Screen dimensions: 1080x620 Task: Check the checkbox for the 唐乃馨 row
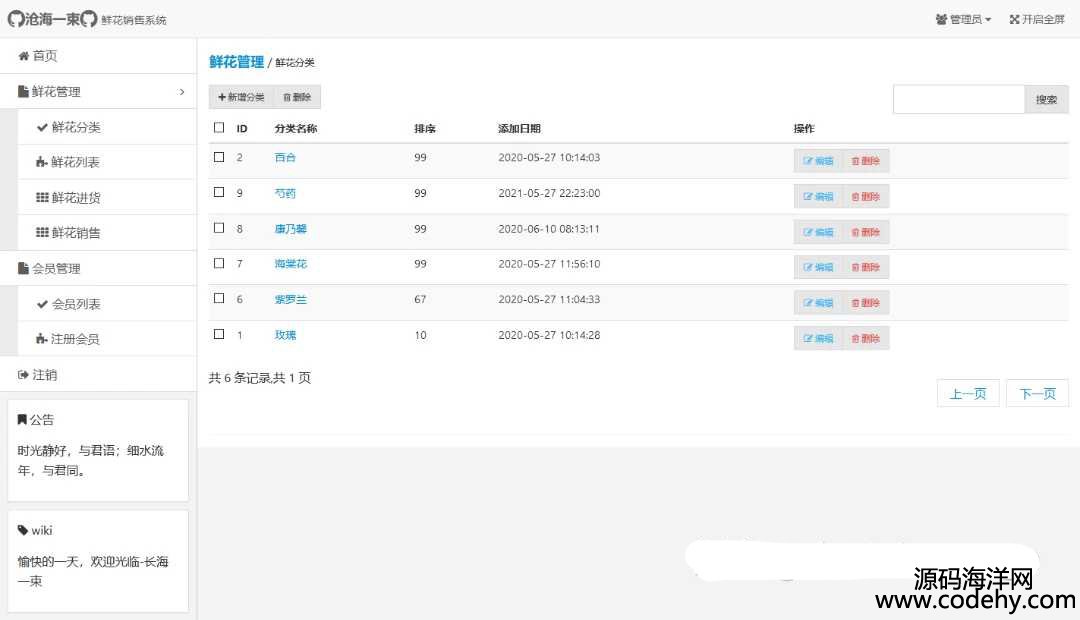pyautogui.click(x=219, y=228)
